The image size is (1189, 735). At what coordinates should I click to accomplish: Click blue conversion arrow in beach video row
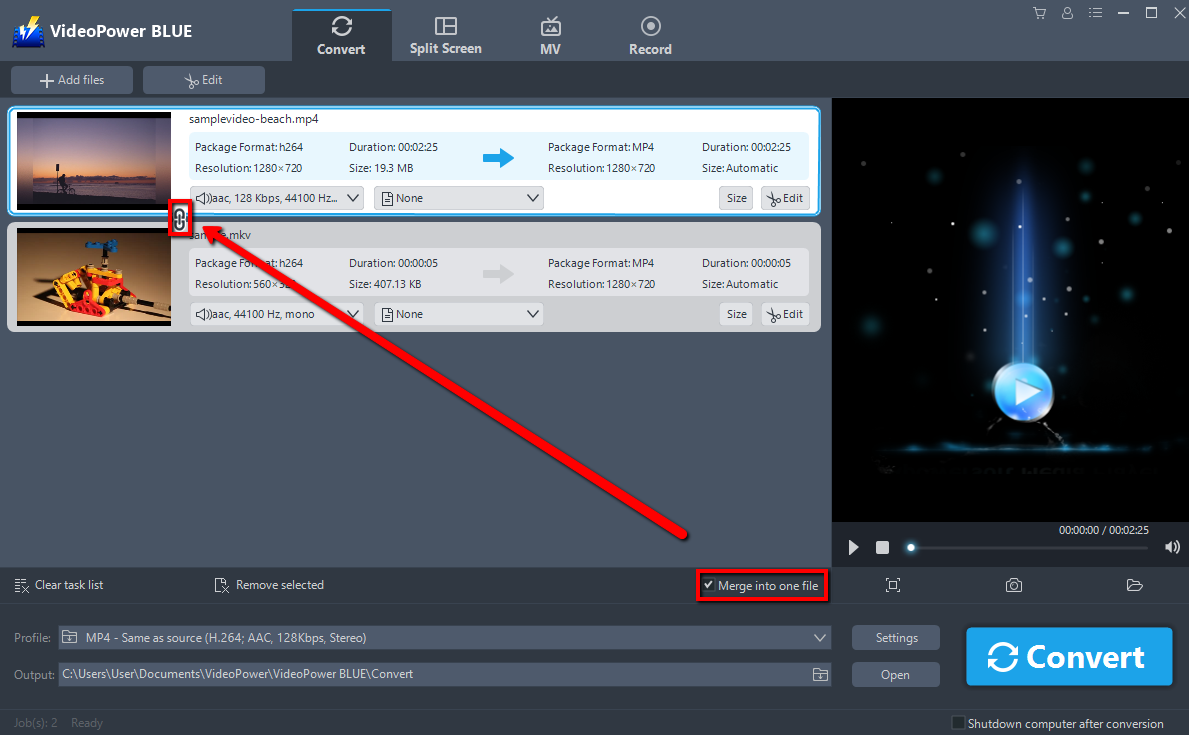point(498,158)
